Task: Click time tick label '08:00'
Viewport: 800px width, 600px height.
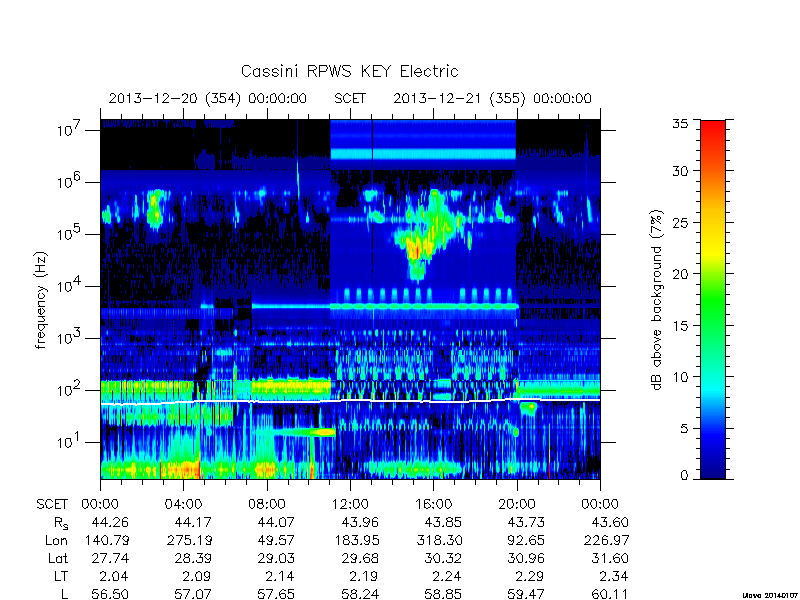Action: [x=267, y=505]
